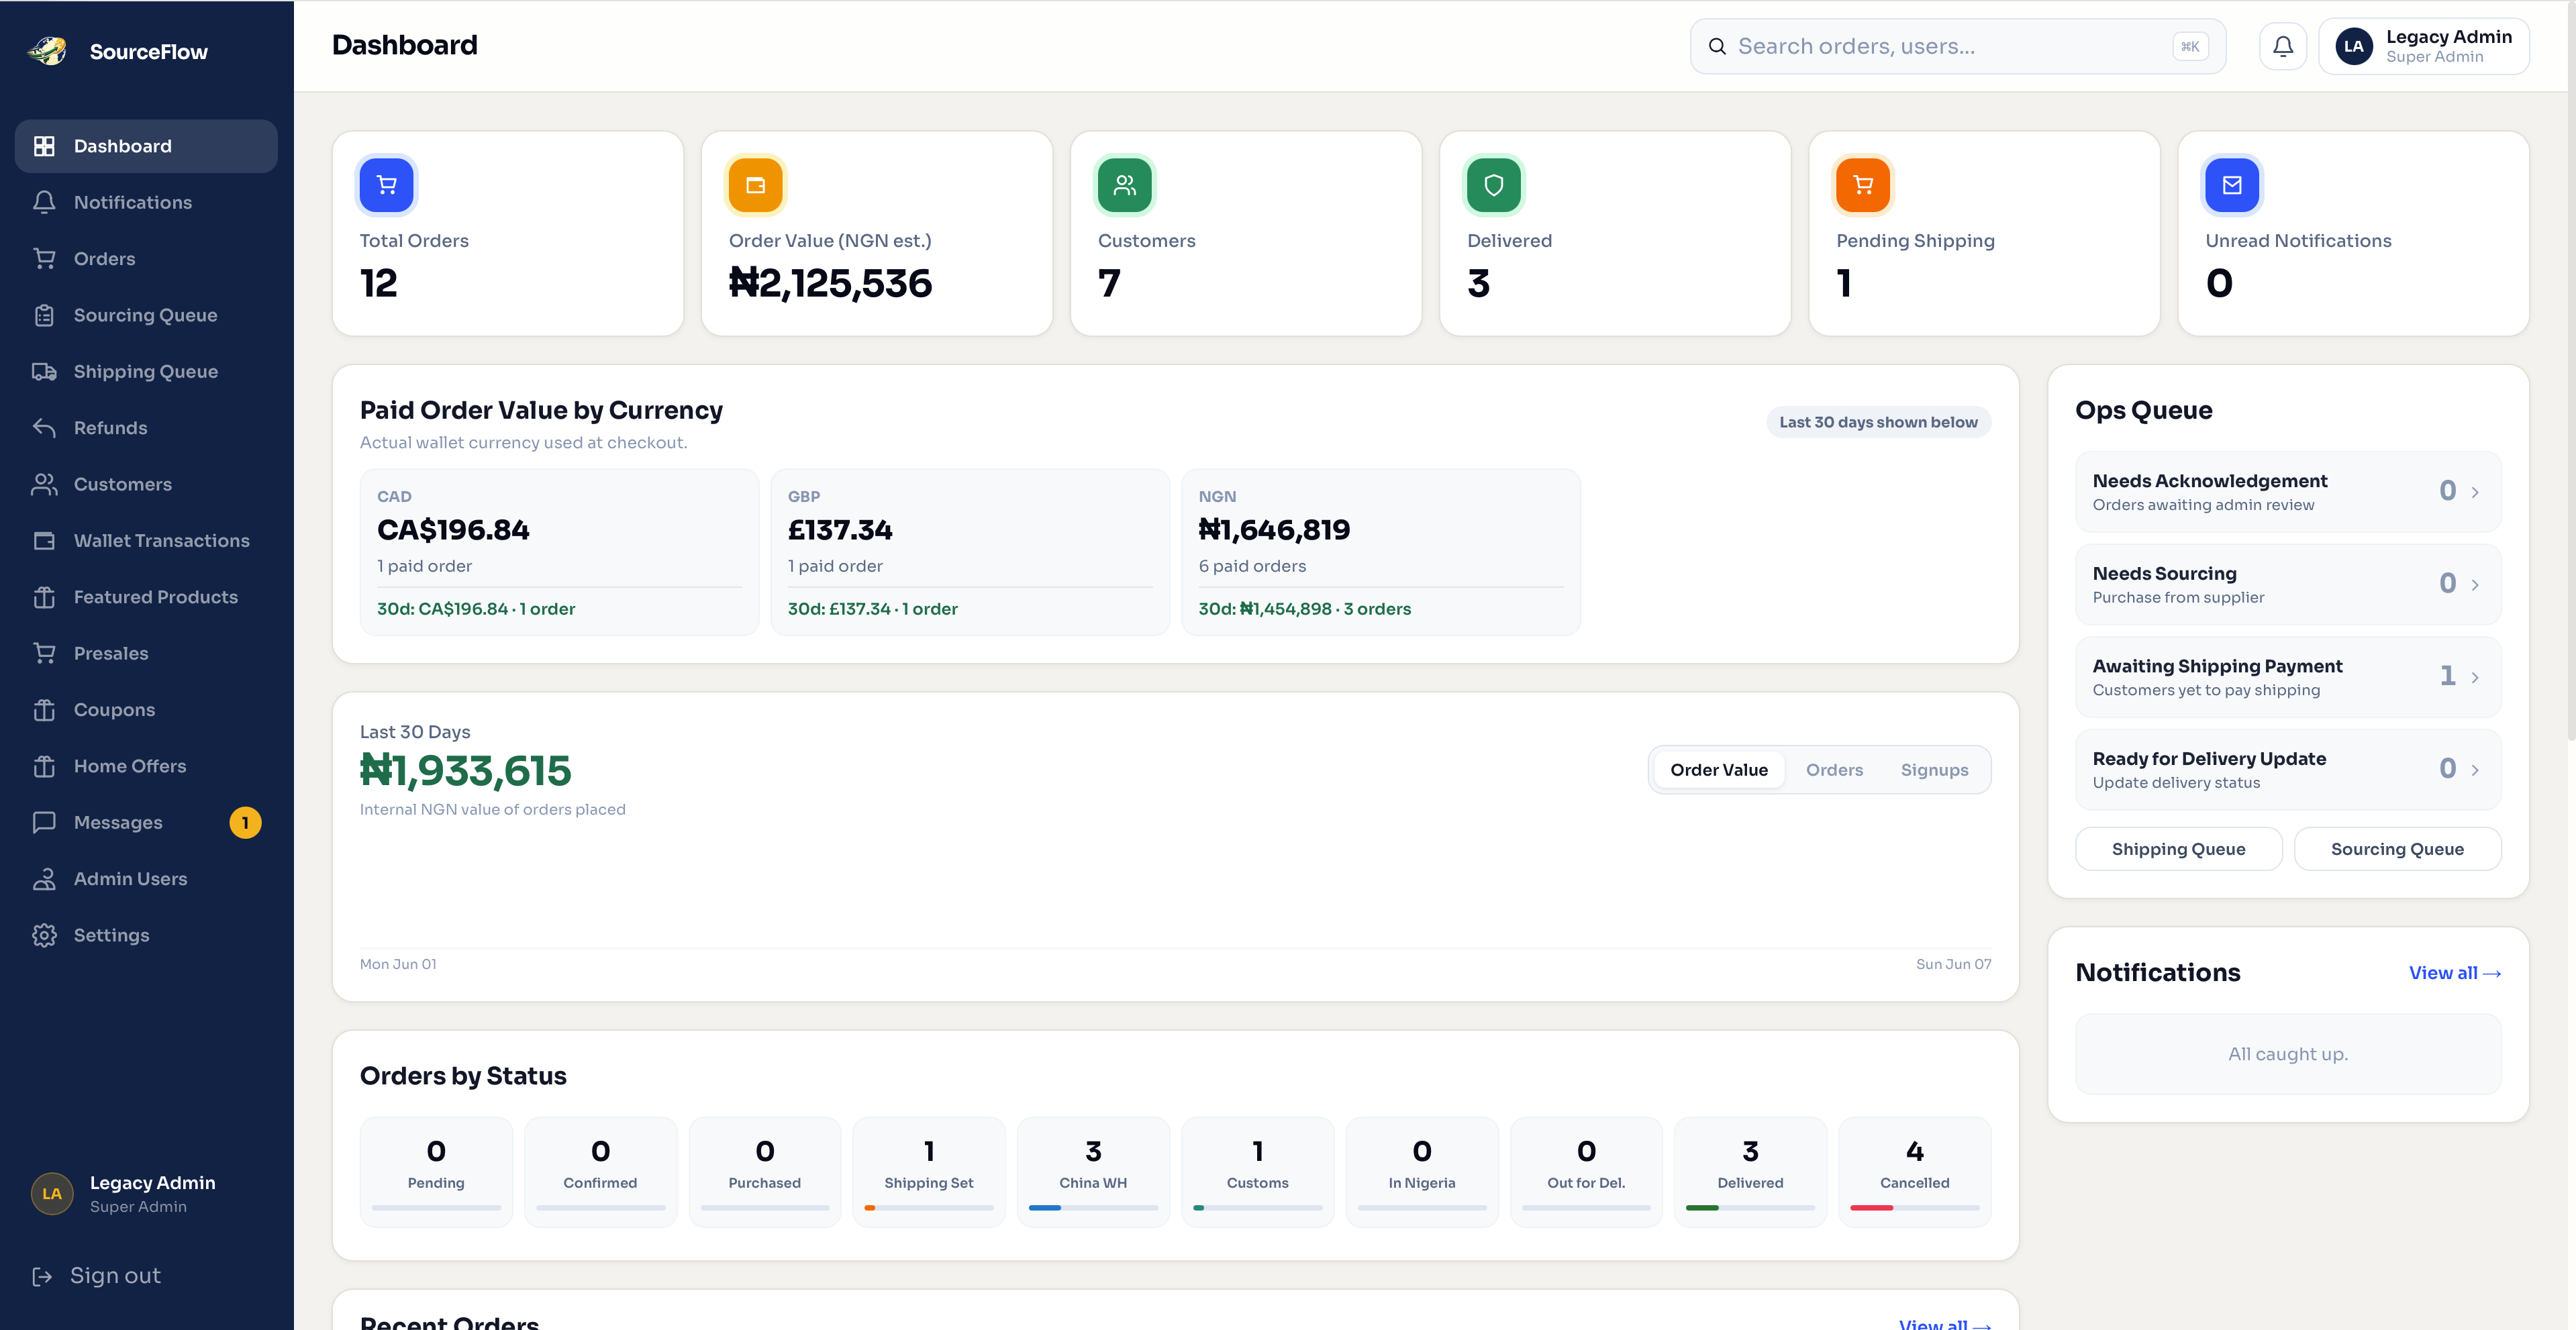Click the "Last 30 days shown below" badge
This screenshot has width=2576, height=1330.
click(x=1878, y=422)
